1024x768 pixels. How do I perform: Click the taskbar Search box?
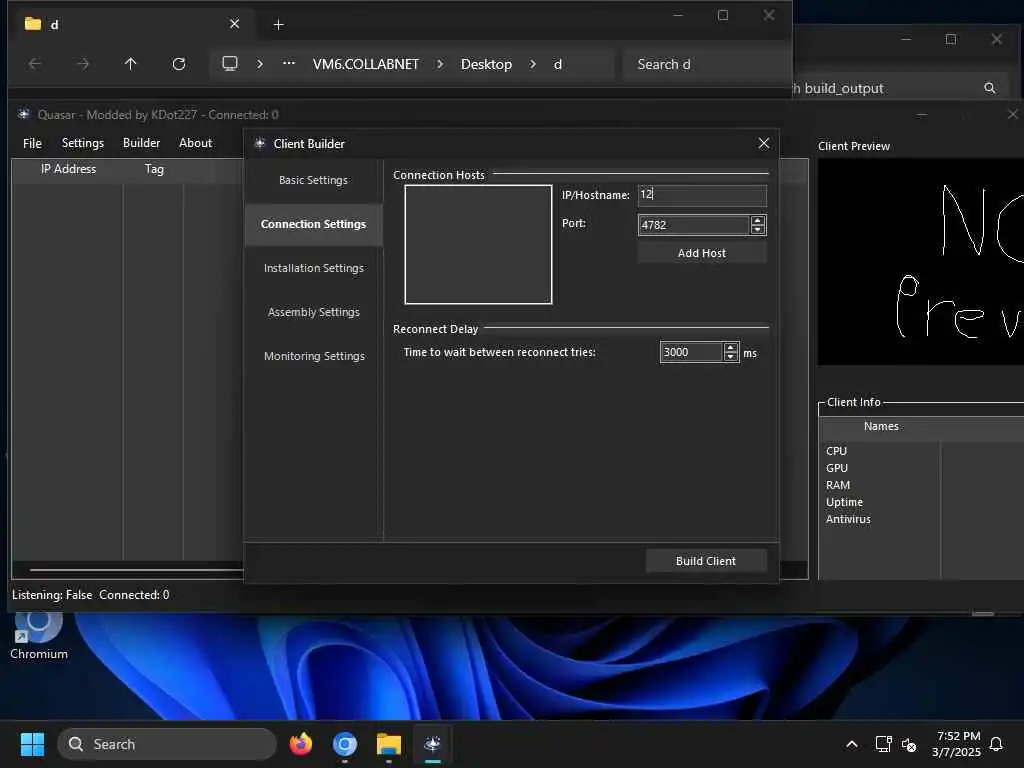coord(167,744)
